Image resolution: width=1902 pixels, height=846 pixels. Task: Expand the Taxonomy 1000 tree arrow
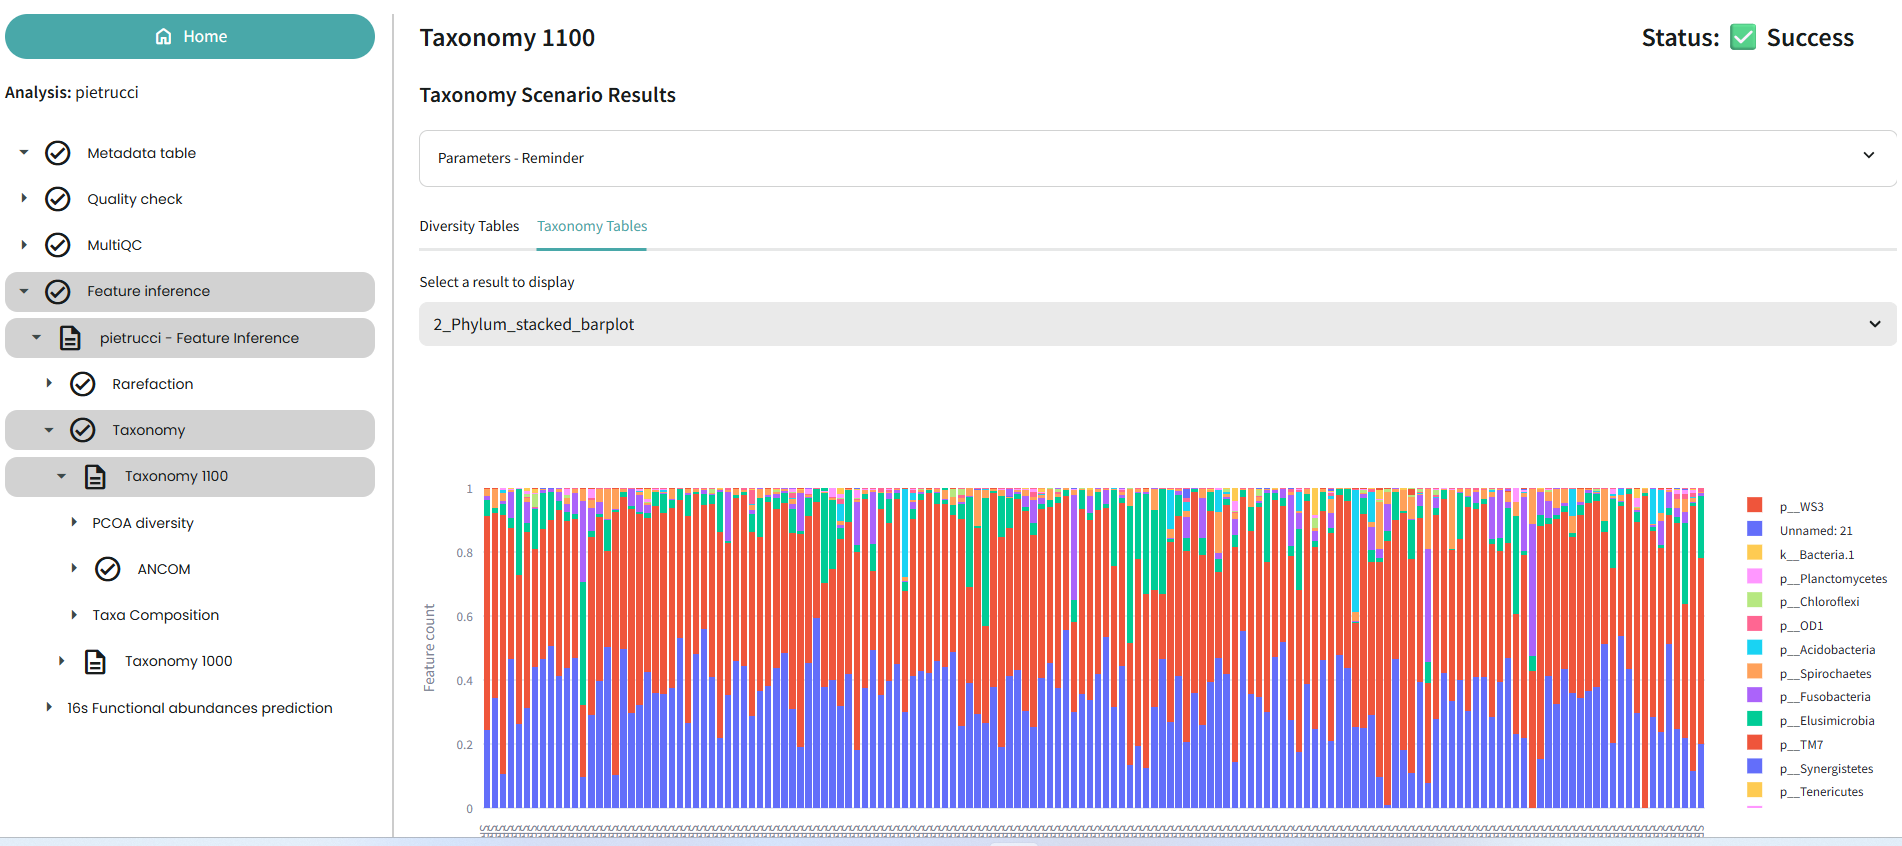pyautogui.click(x=61, y=660)
